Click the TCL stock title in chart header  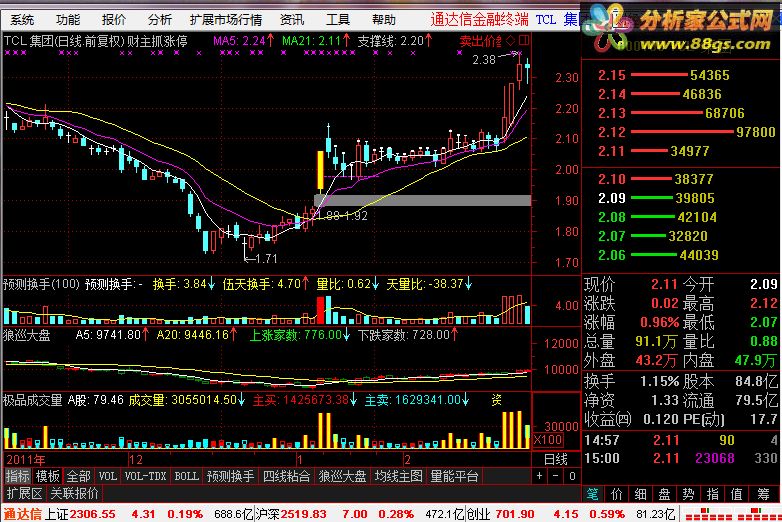point(95,41)
